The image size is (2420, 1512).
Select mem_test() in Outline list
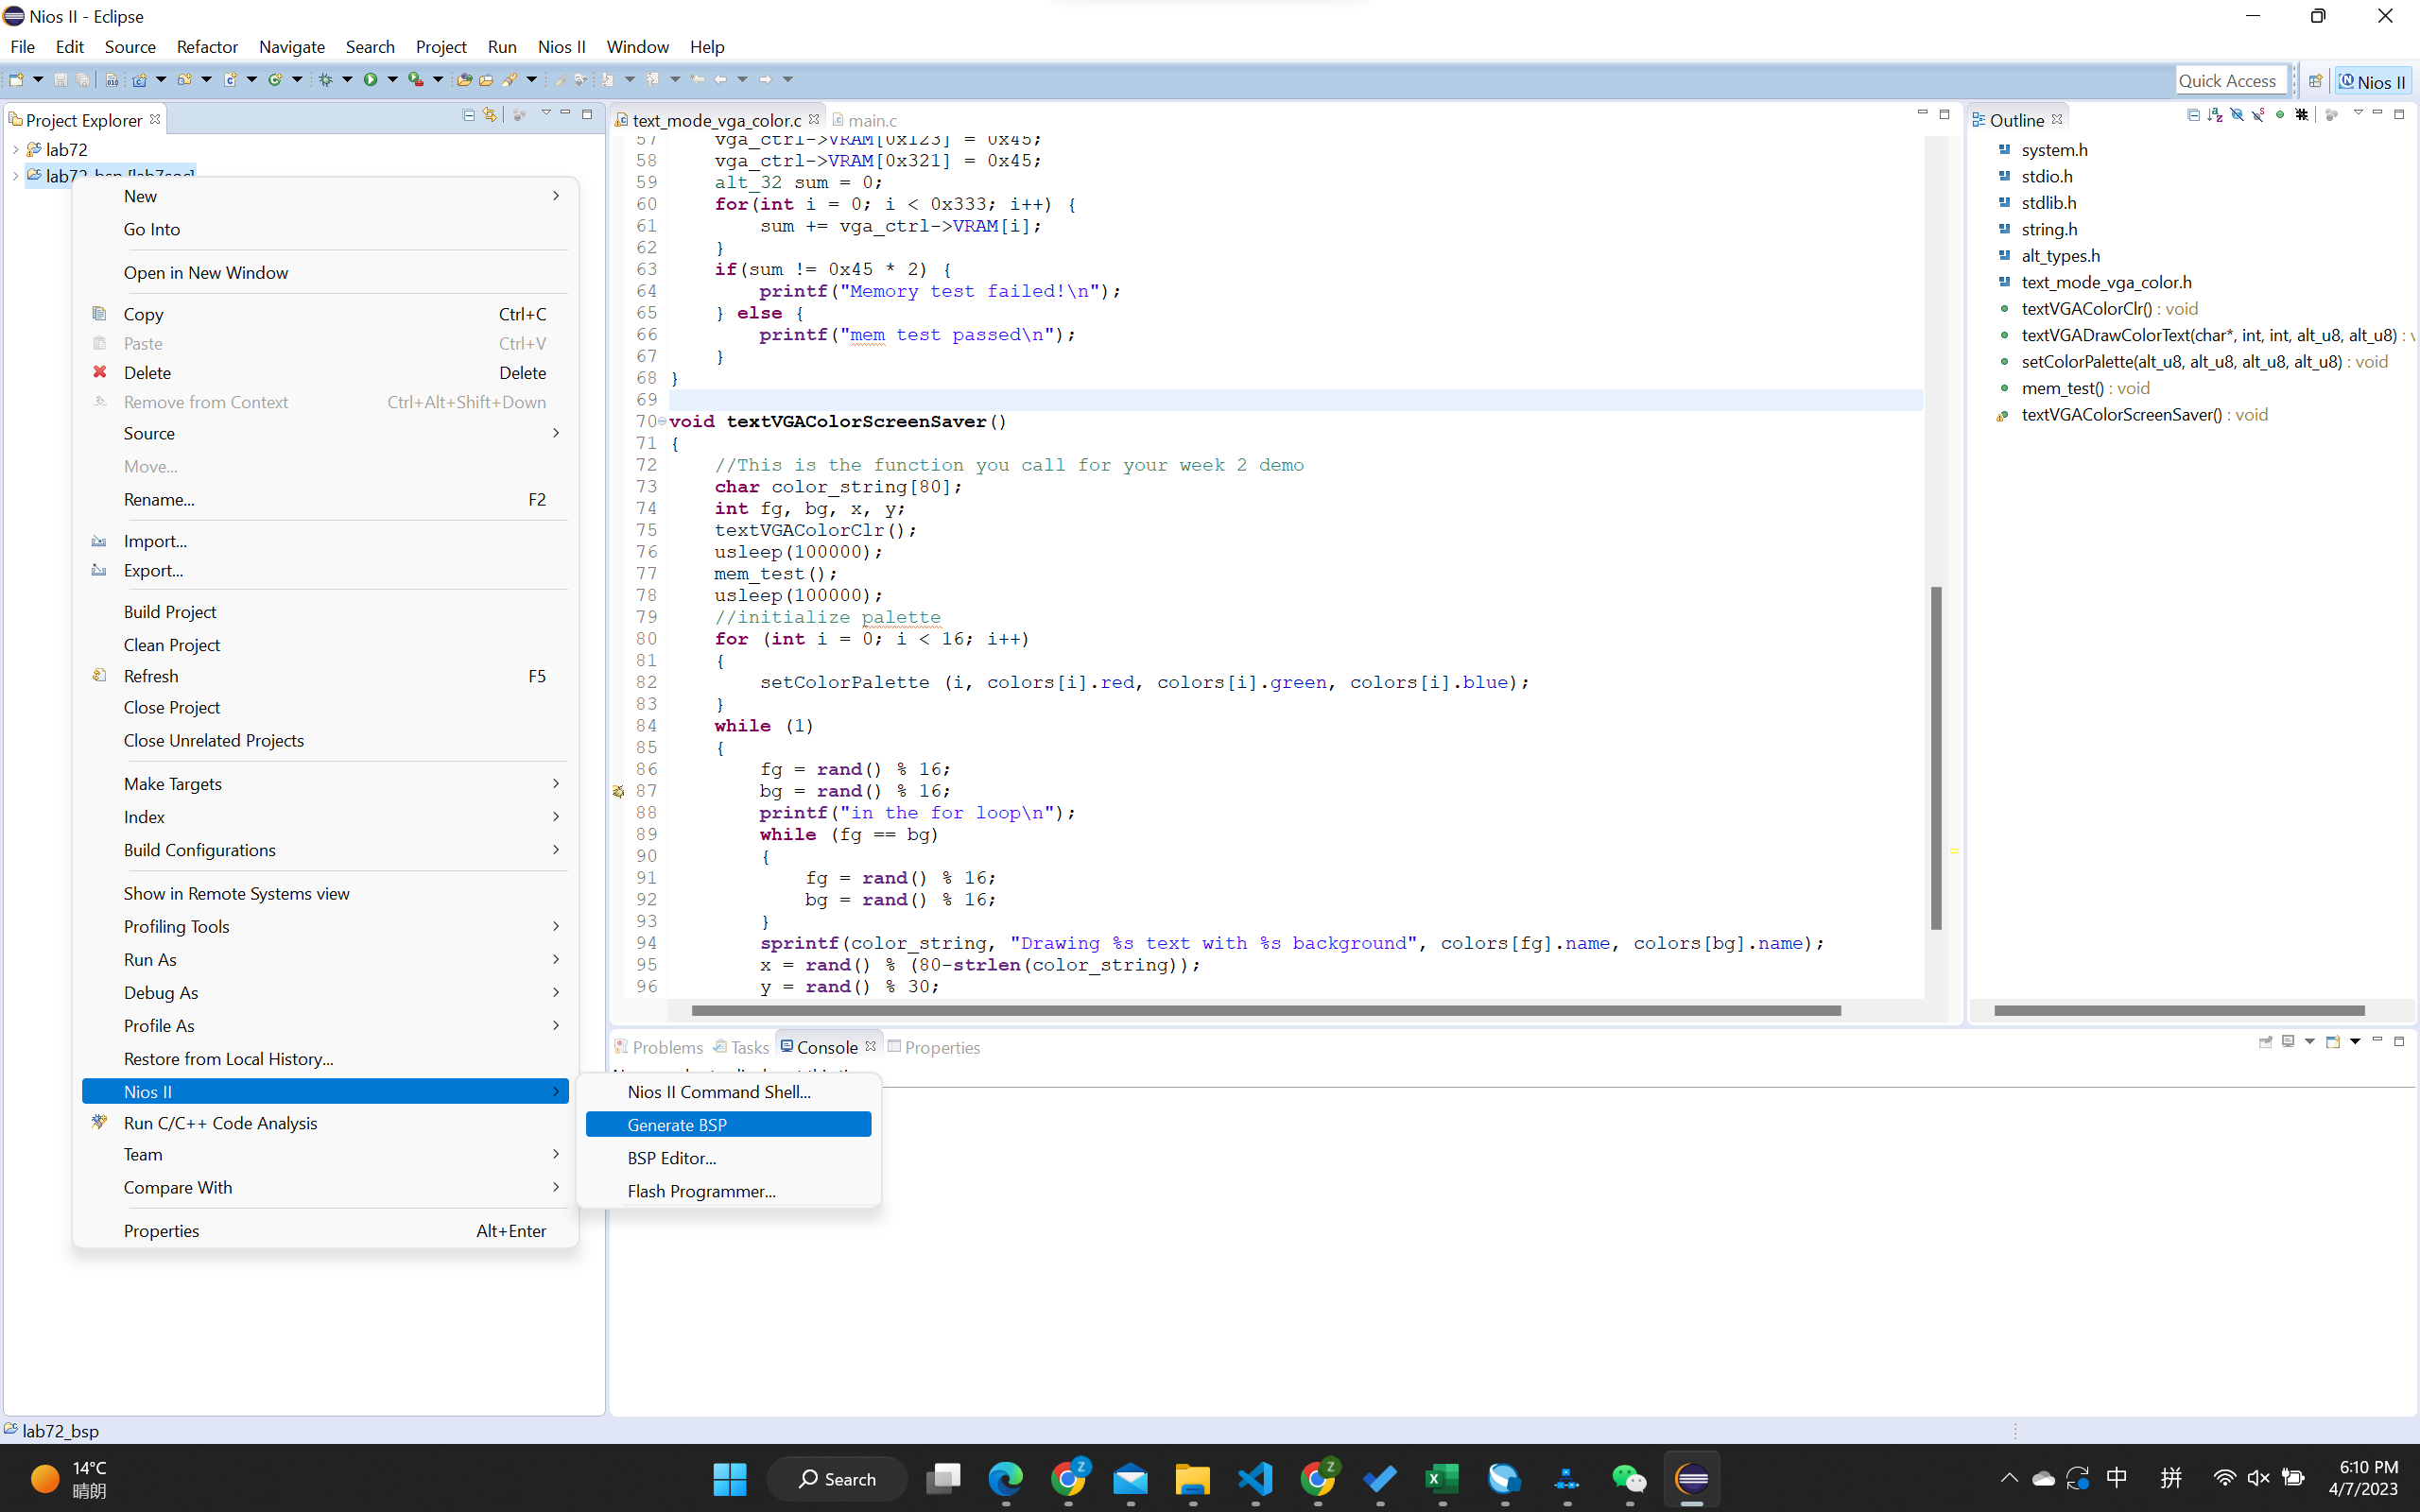tap(2085, 388)
